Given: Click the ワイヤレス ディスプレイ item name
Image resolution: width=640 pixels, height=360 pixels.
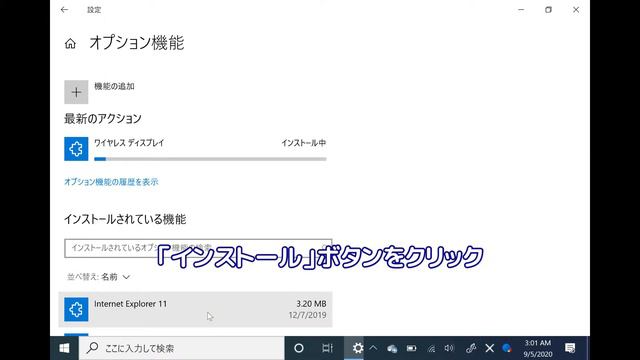Looking at the screenshot, I should pos(129,143).
